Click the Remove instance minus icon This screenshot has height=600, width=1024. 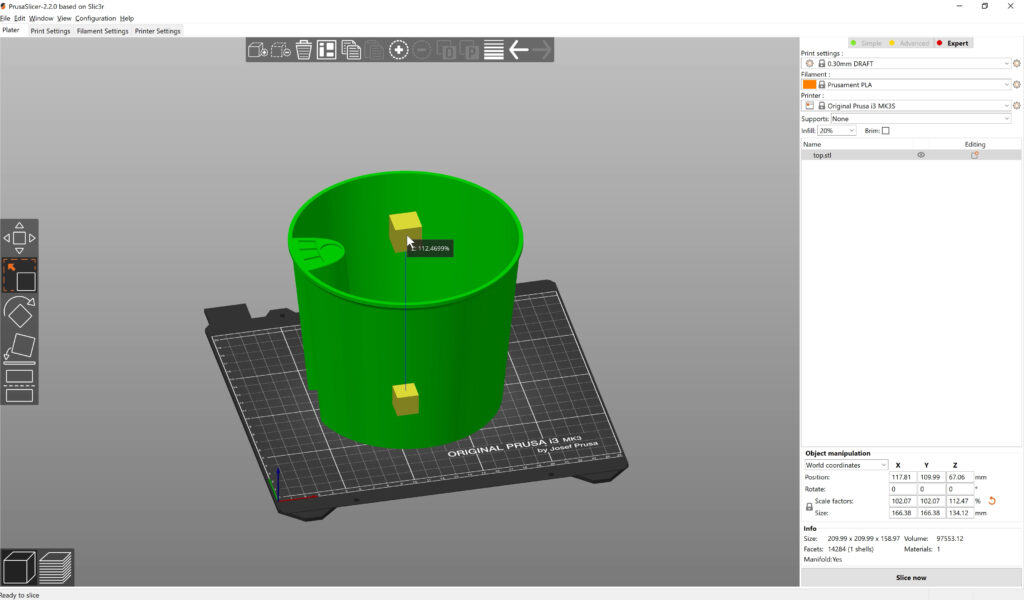coord(422,50)
